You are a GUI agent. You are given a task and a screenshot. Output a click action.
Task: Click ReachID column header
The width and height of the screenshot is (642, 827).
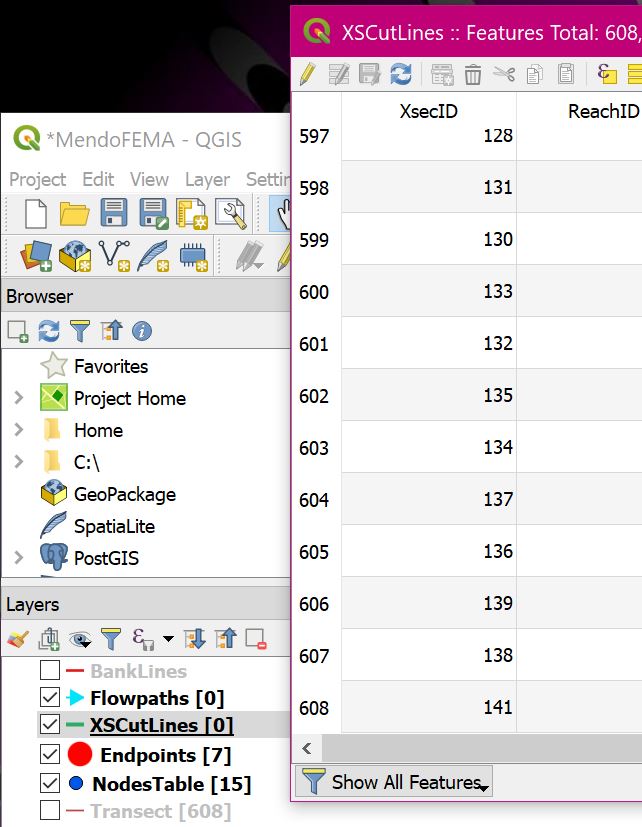603,111
